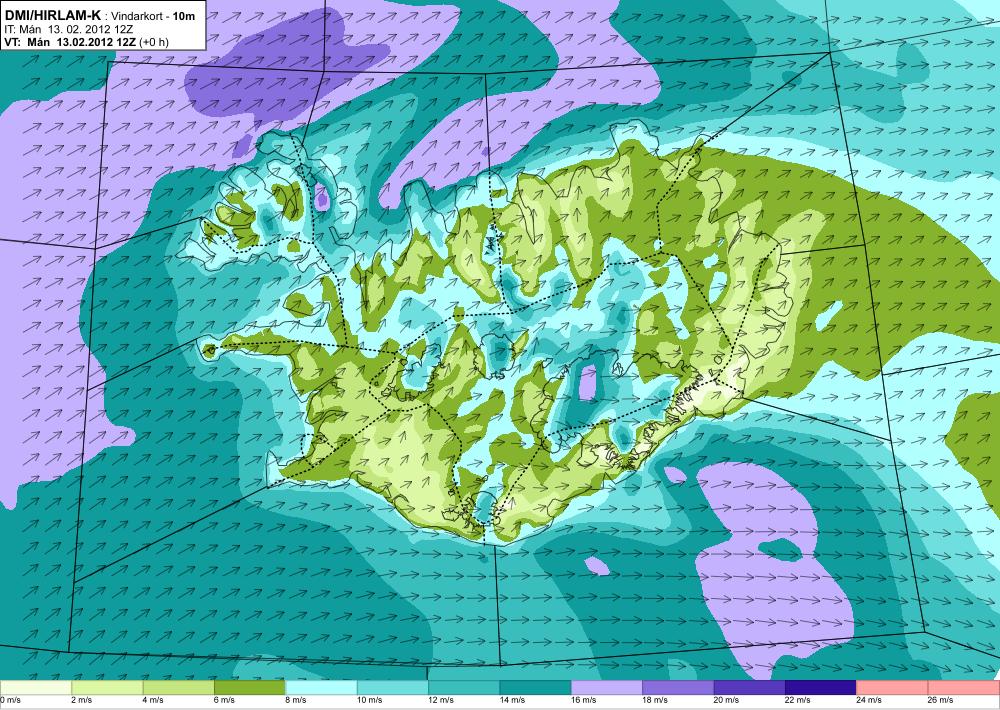Select the olive green 6–8 m/s legend swatch
The height and width of the screenshot is (710, 1000).
[x=250, y=688]
